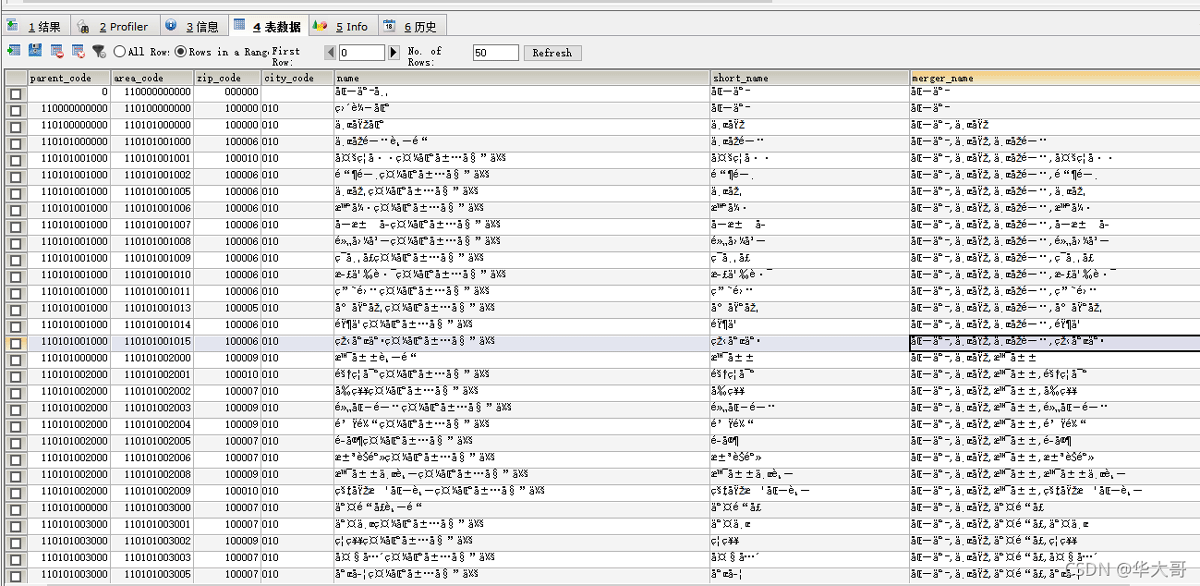Open the filter funnel icon
The height and width of the screenshot is (586, 1200).
[x=98, y=51]
